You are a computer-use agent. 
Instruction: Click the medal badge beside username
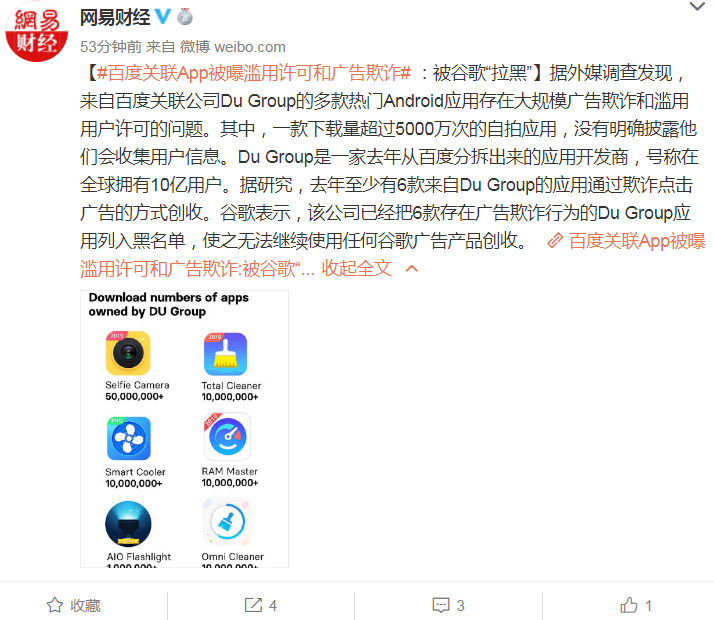(x=184, y=17)
